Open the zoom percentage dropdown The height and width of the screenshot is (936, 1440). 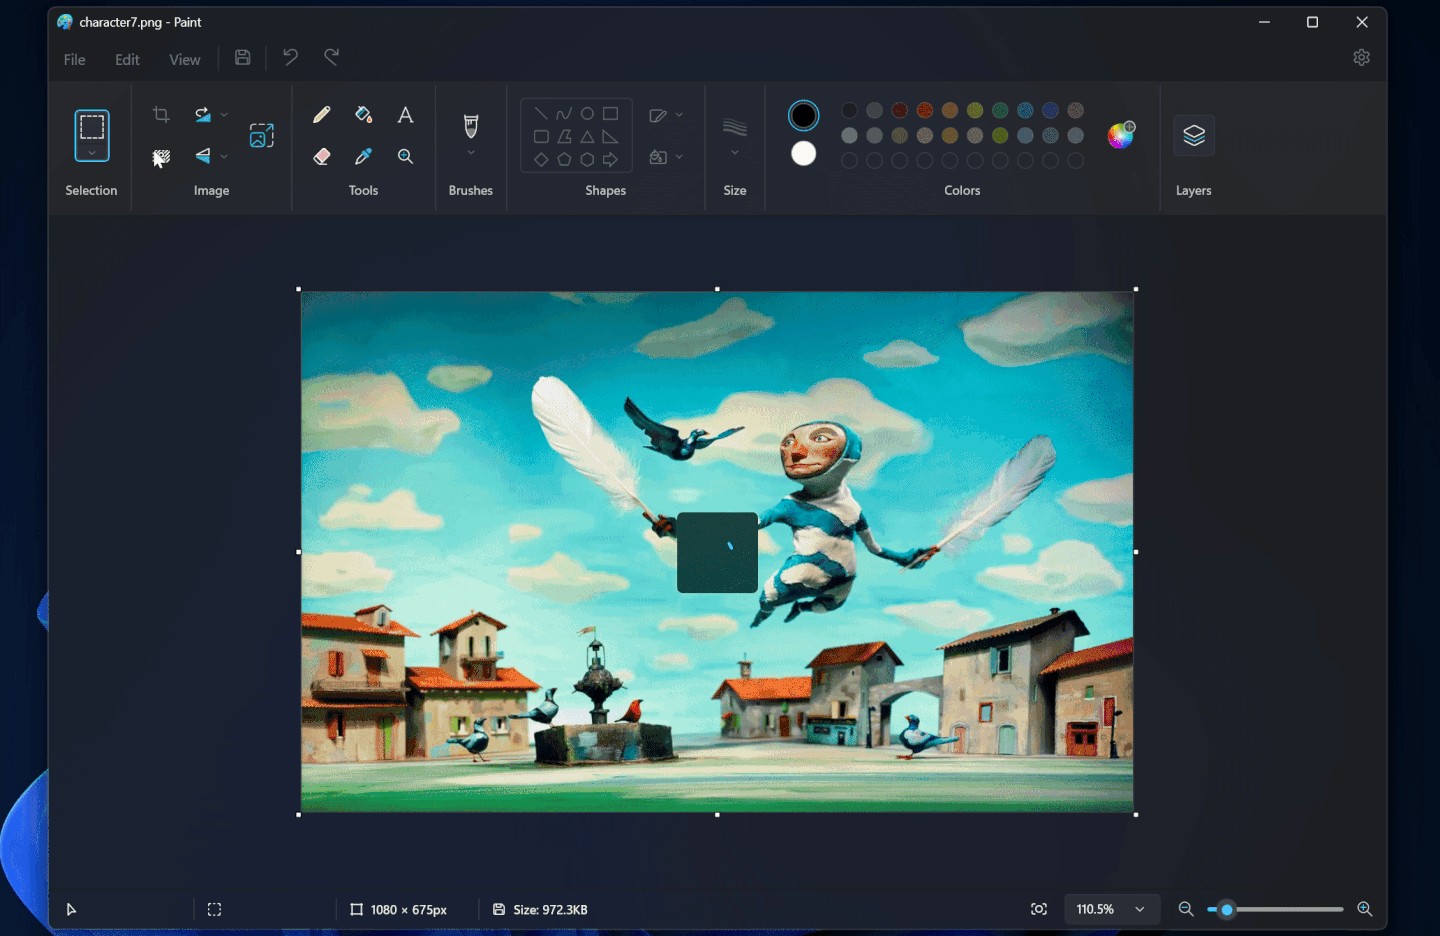(1139, 909)
